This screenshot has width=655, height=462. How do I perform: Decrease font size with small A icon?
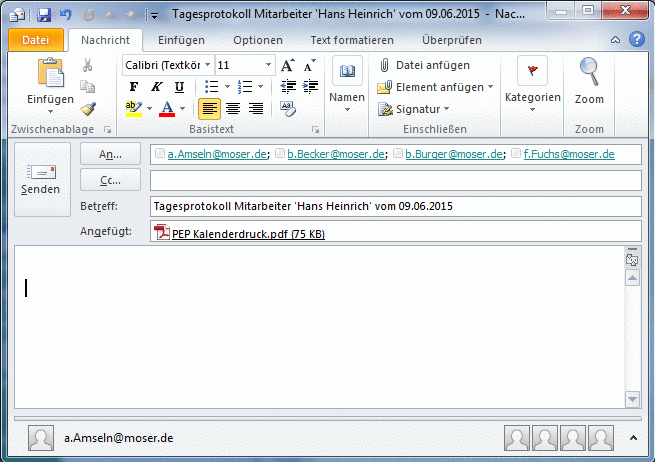point(310,65)
